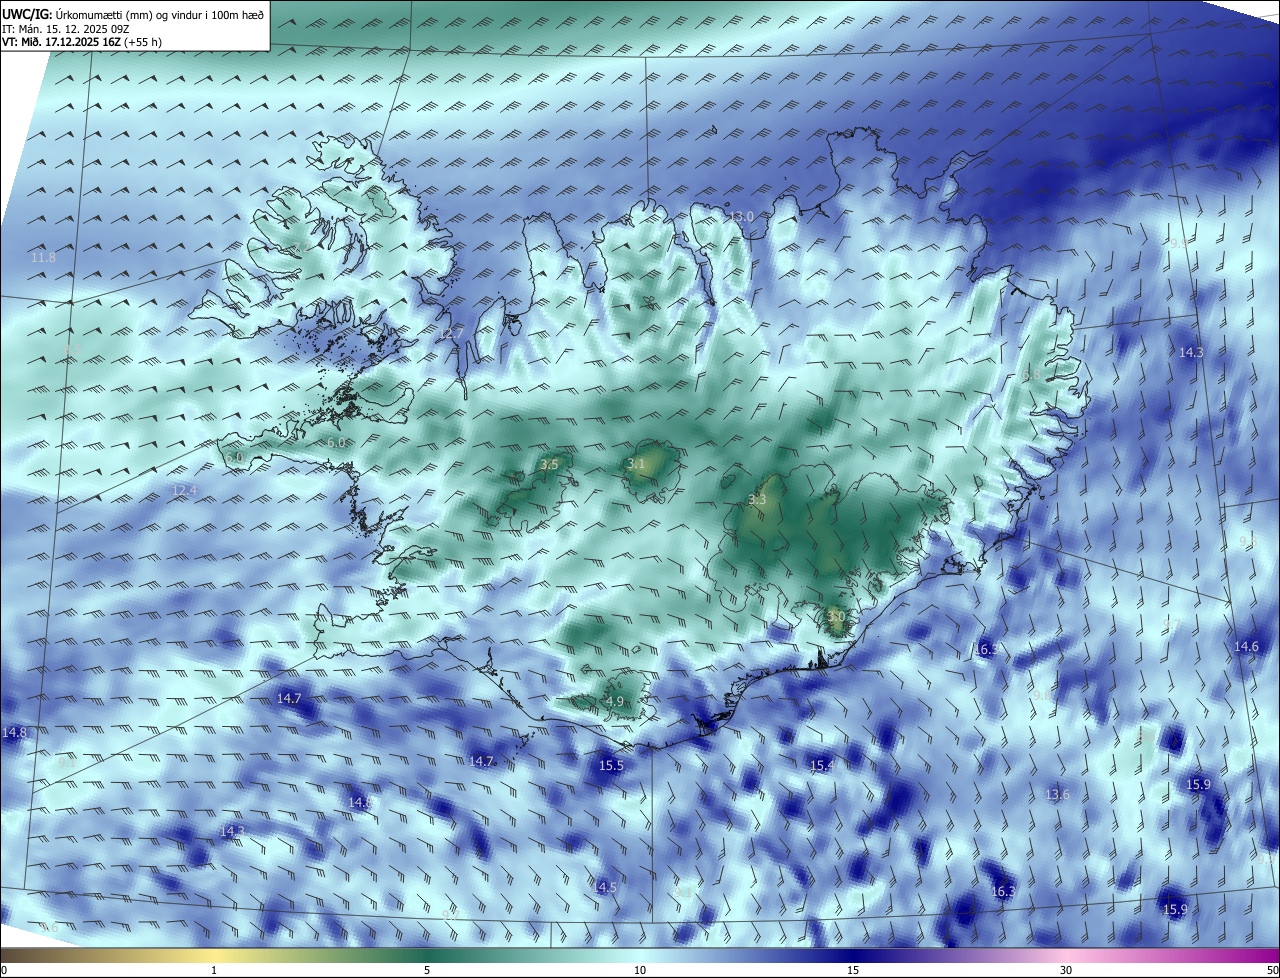Click the 3.1 value over the glacier
The image size is (1280, 978).
[636, 464]
